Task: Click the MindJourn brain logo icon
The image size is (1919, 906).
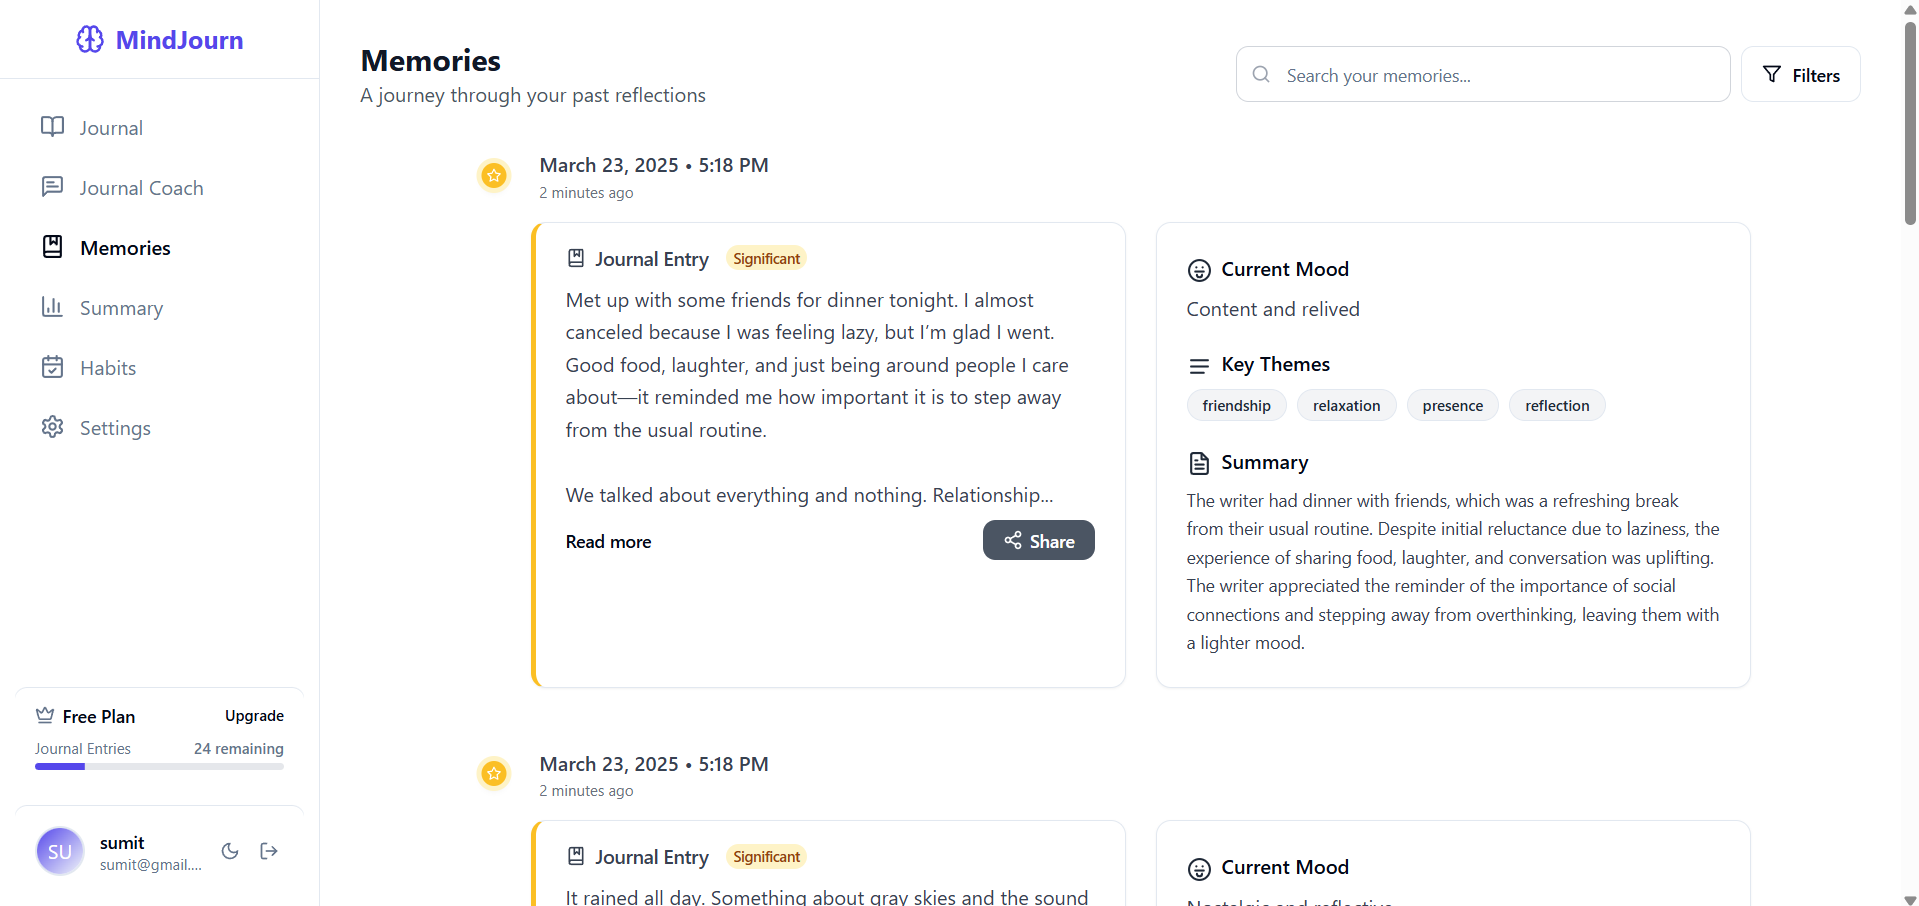Action: point(90,40)
